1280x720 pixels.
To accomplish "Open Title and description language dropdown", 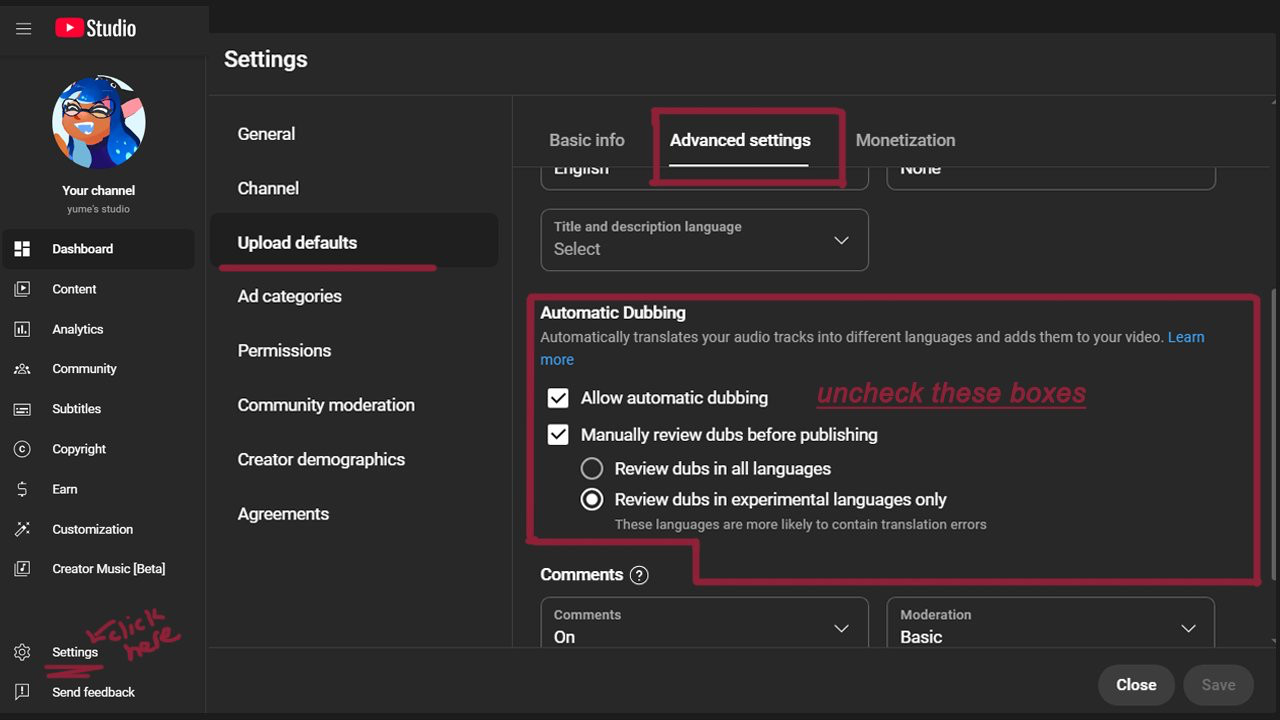I will pos(704,240).
